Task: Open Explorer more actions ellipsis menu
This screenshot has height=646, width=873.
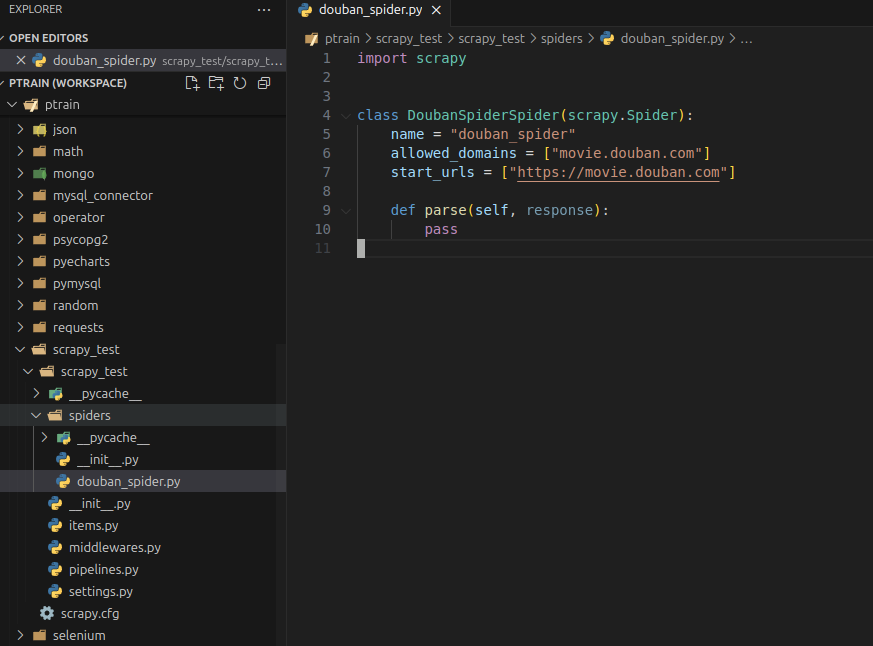Action: [264, 10]
